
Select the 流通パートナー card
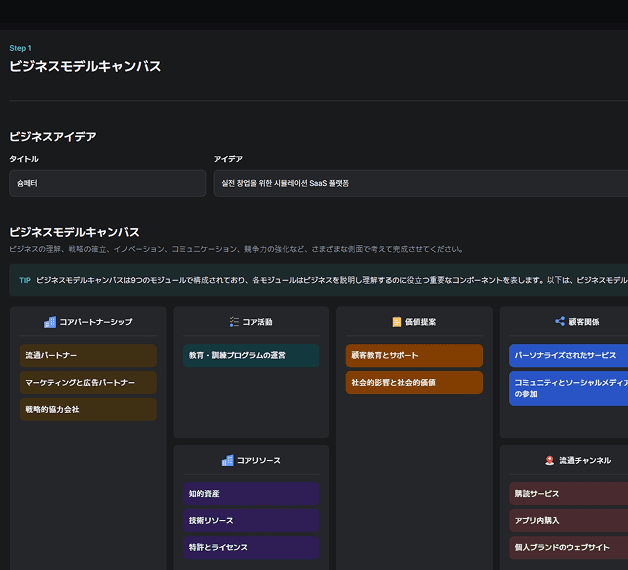coord(88,355)
